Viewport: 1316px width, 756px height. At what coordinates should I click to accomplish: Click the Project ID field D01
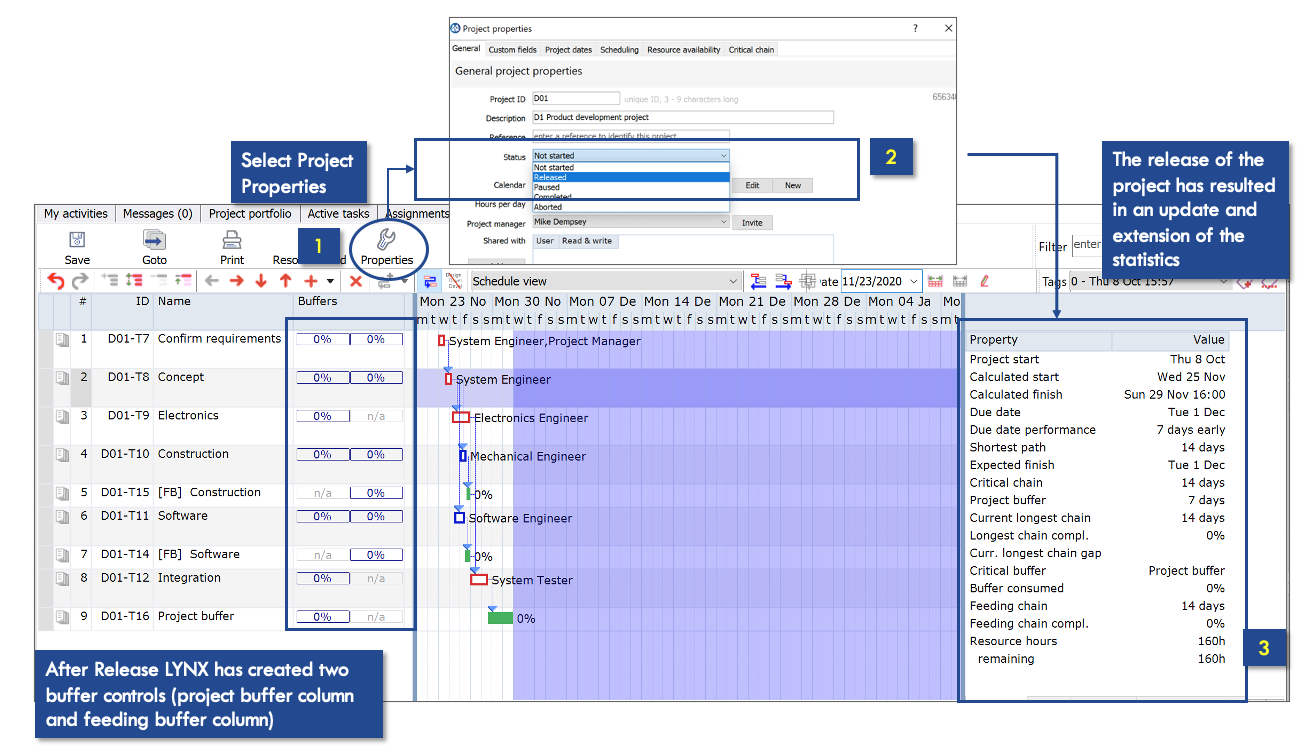click(x=576, y=99)
